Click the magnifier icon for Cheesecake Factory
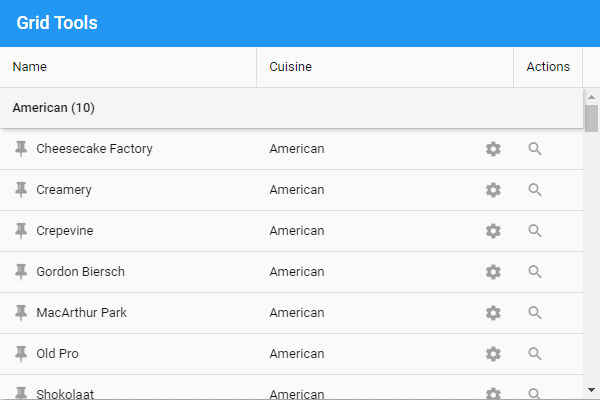The height and width of the screenshot is (400, 600). pos(535,149)
